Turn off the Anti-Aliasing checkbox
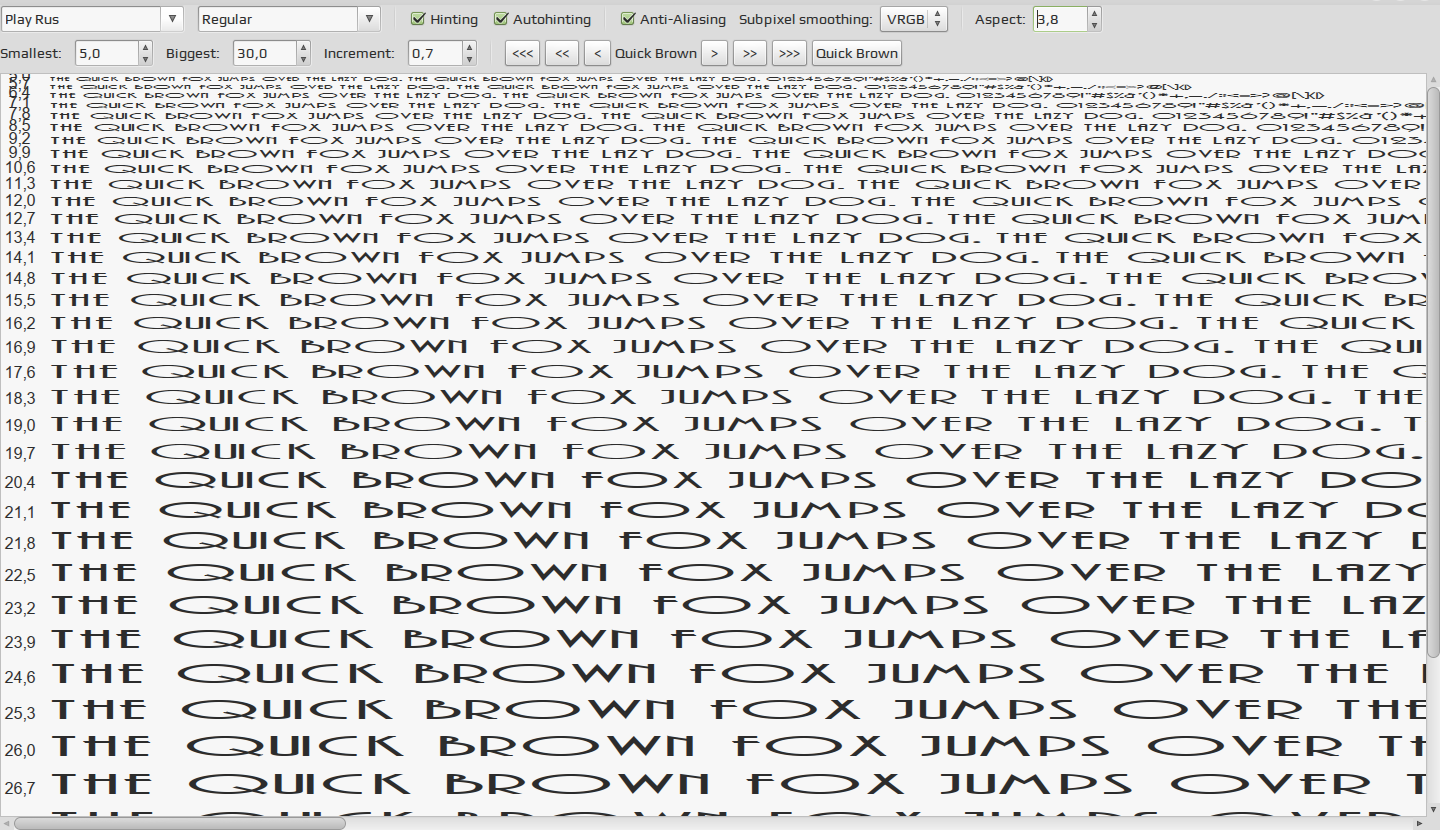 pos(673,19)
